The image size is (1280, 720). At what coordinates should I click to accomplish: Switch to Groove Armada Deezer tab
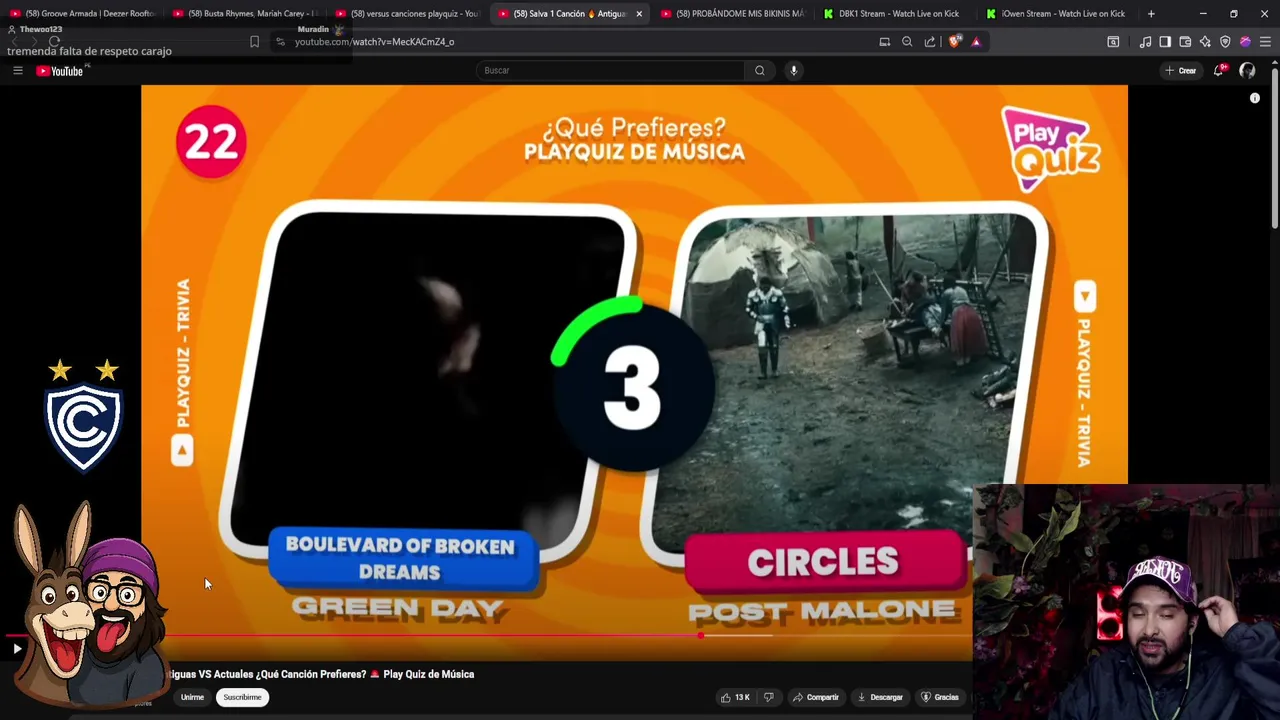(82, 14)
